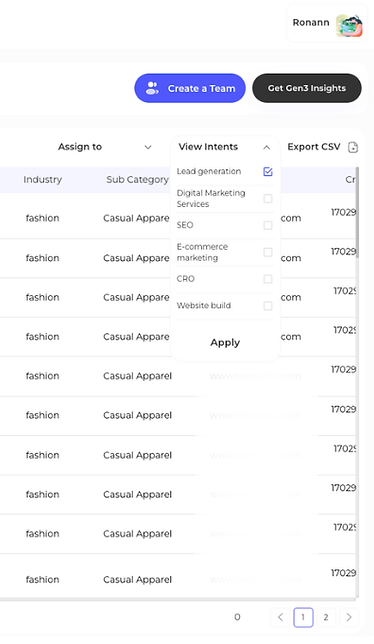Click the Export CSV file icon
The image size is (374, 644).
click(x=353, y=147)
